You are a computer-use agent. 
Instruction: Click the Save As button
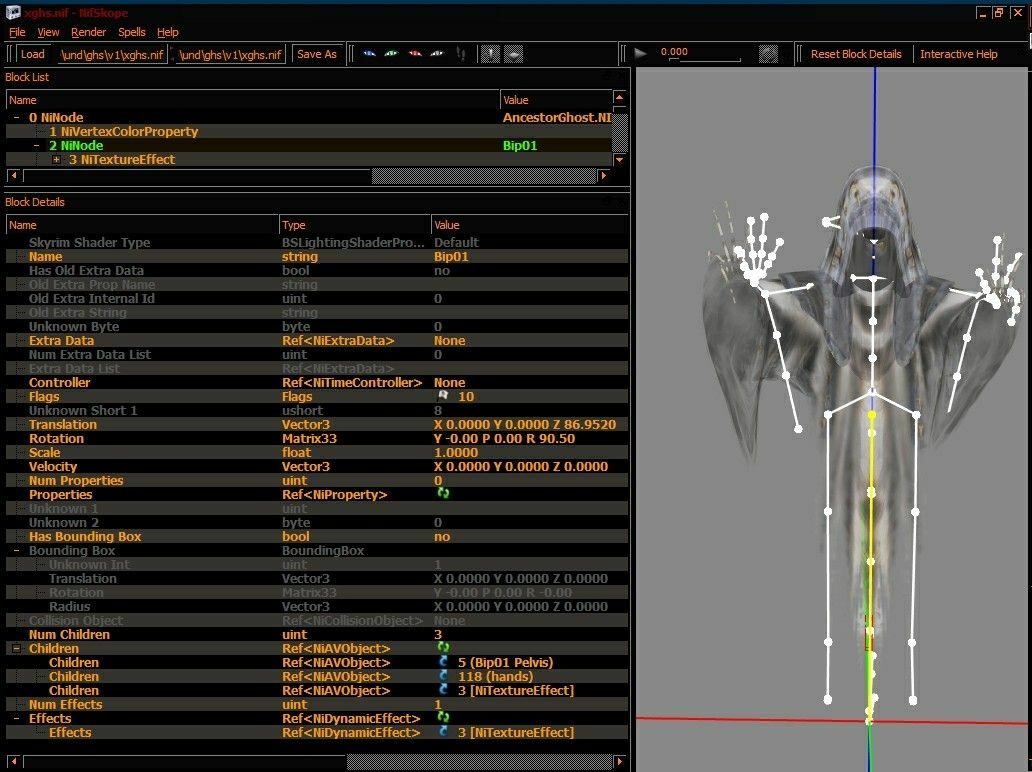point(317,54)
